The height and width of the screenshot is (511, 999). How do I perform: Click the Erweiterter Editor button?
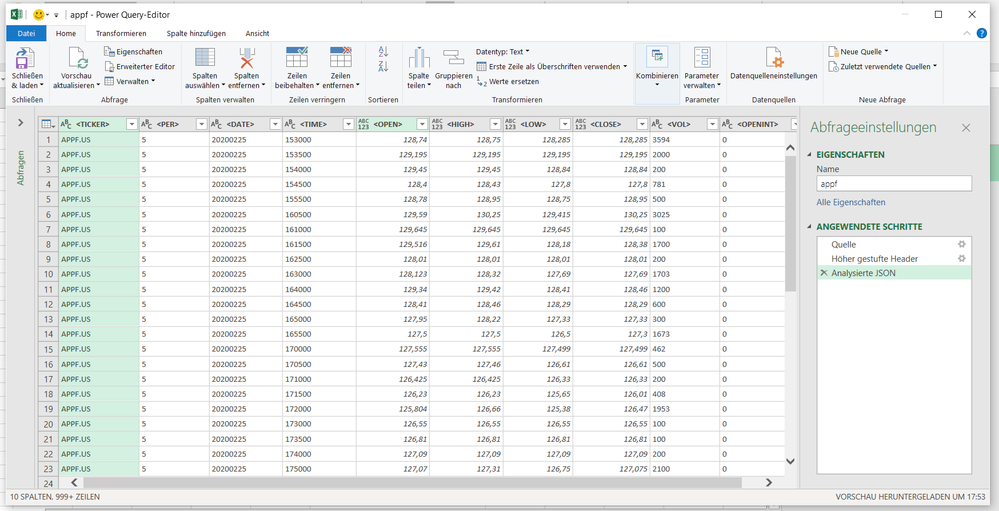139,66
